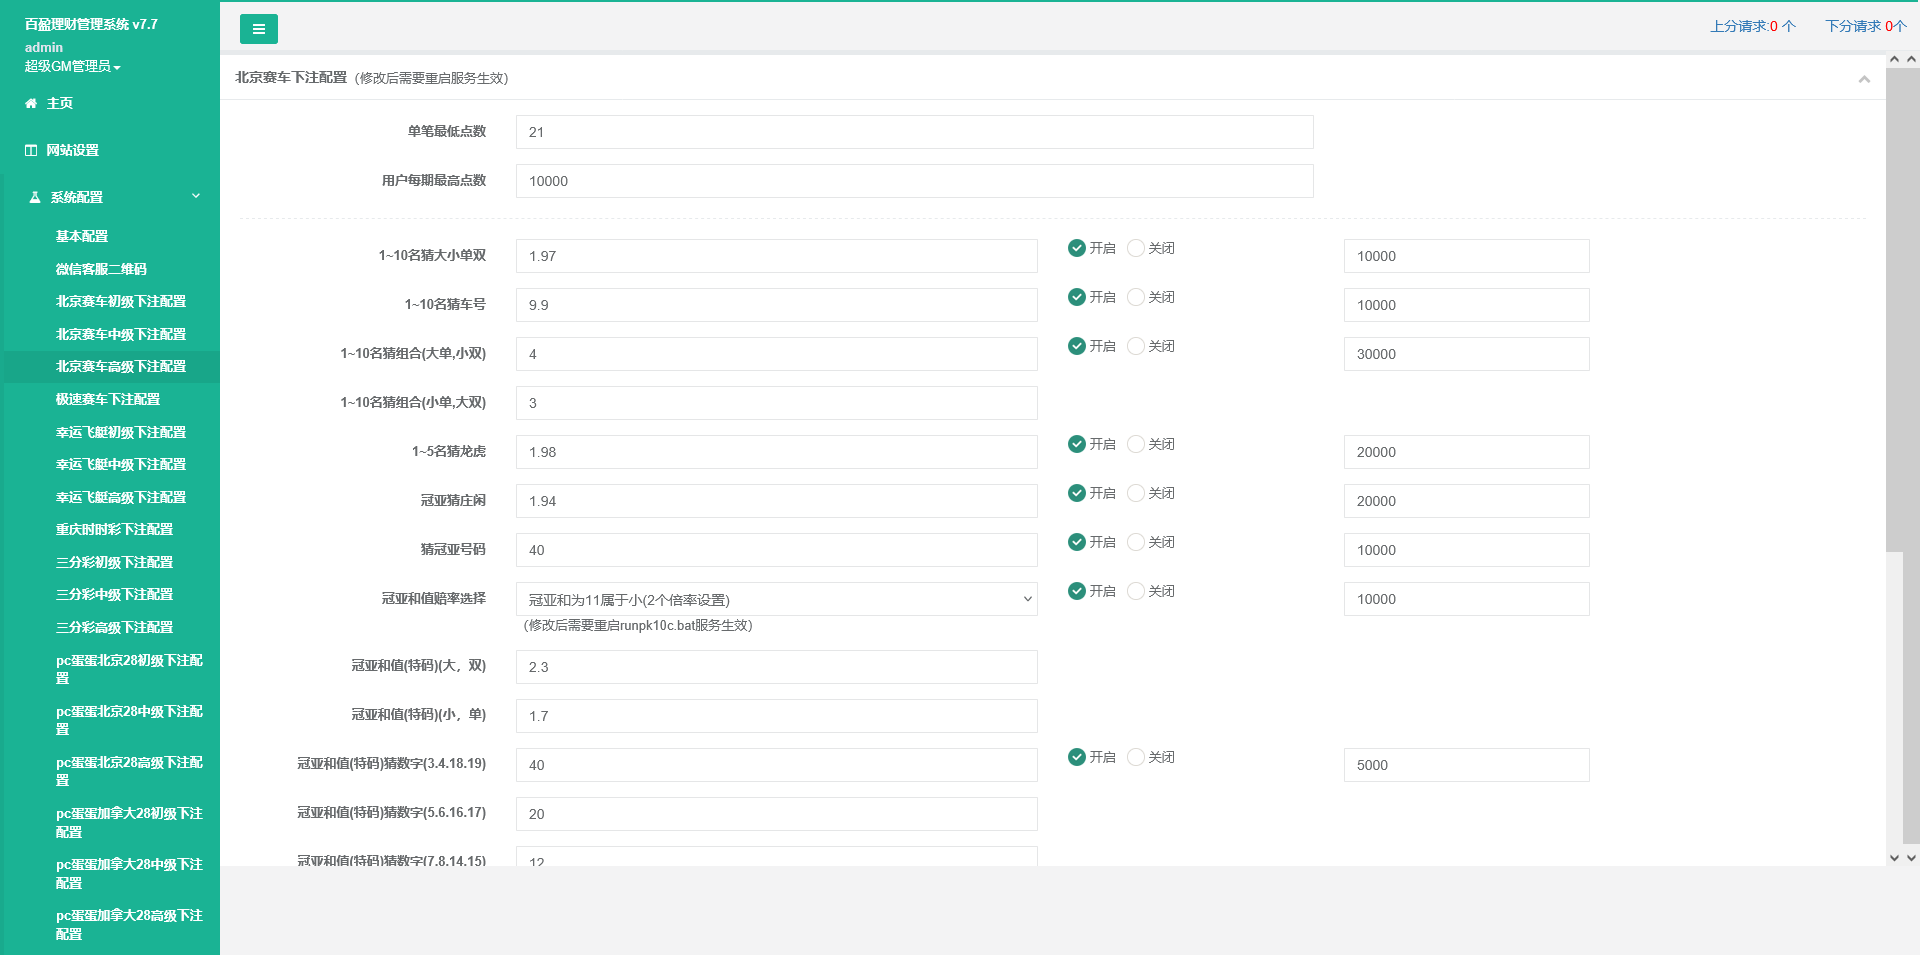
Task: Collapse the panel using the top-right chevron
Action: pos(1864,79)
